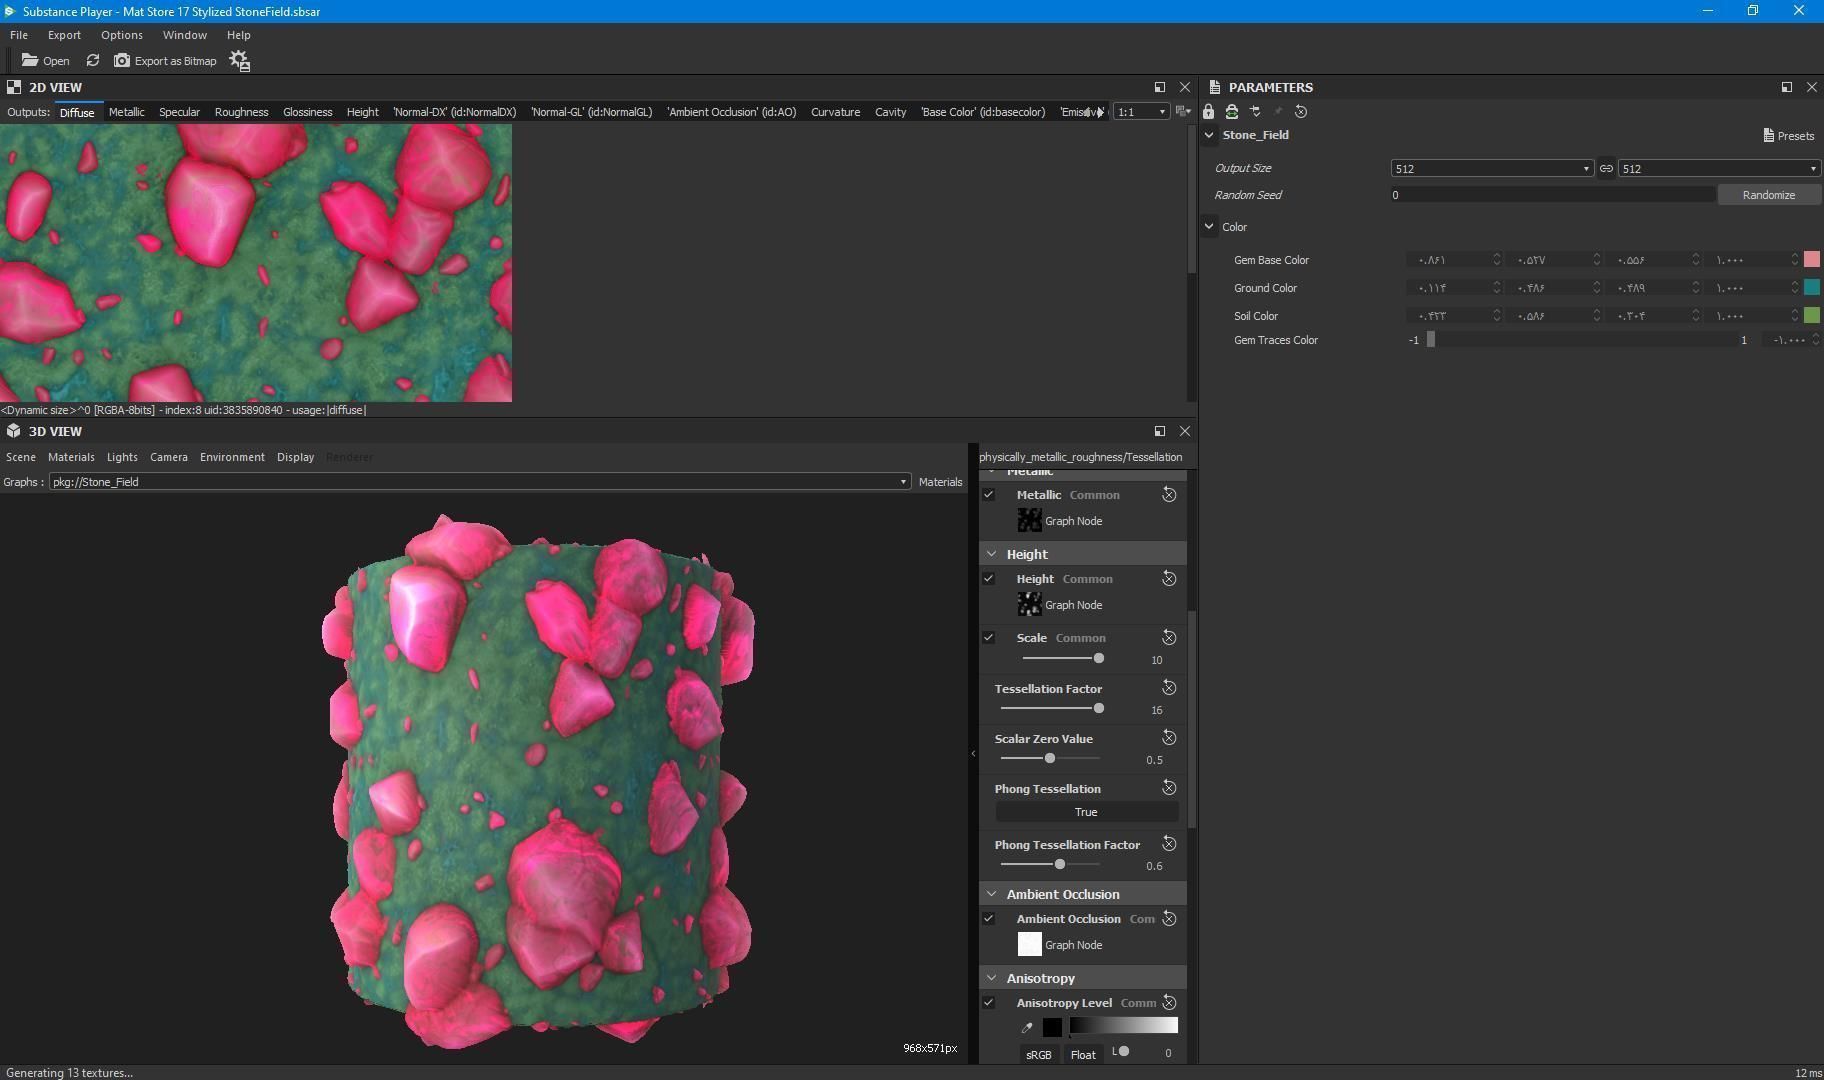Collapse the Anisotropy section
This screenshot has height=1080, width=1824.
coord(992,978)
